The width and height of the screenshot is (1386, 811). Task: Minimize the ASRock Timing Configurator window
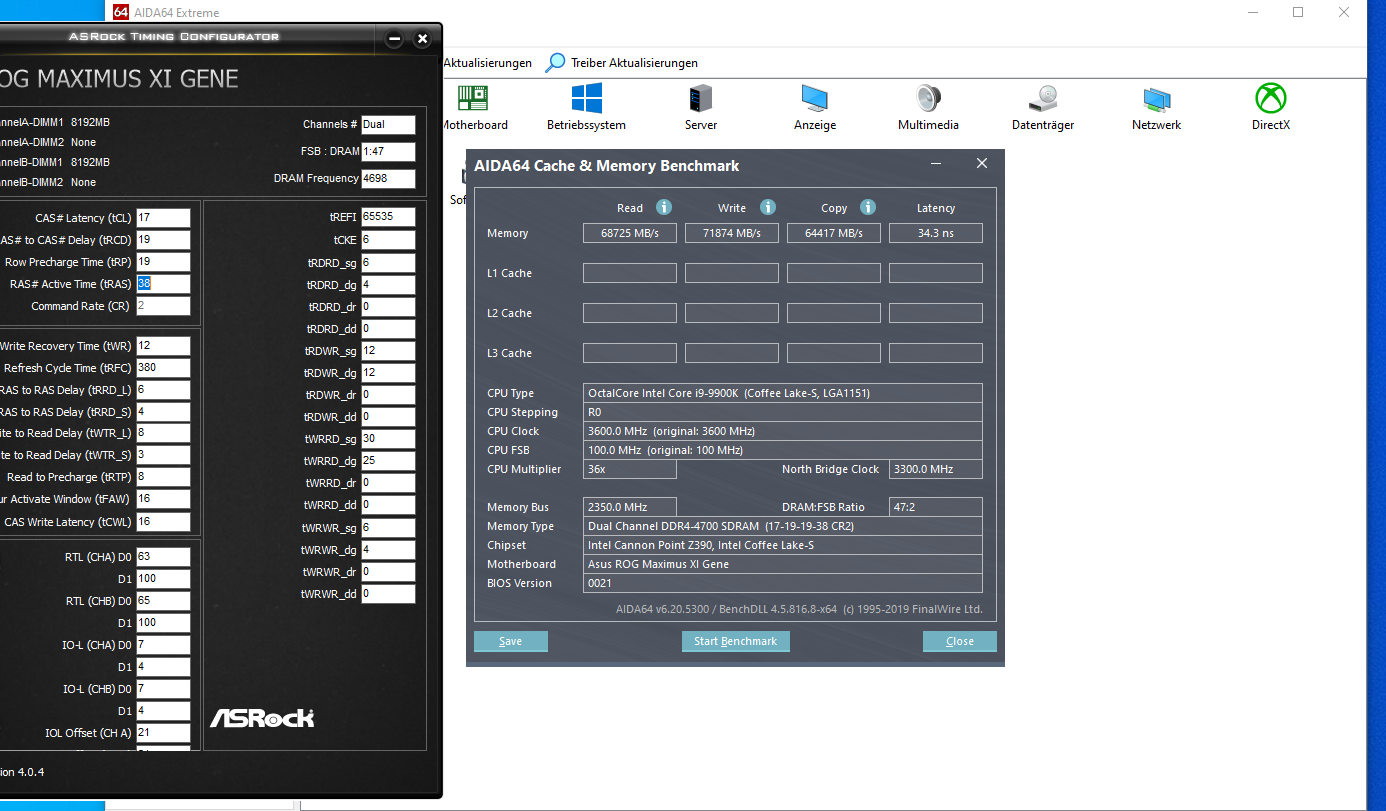[395, 39]
